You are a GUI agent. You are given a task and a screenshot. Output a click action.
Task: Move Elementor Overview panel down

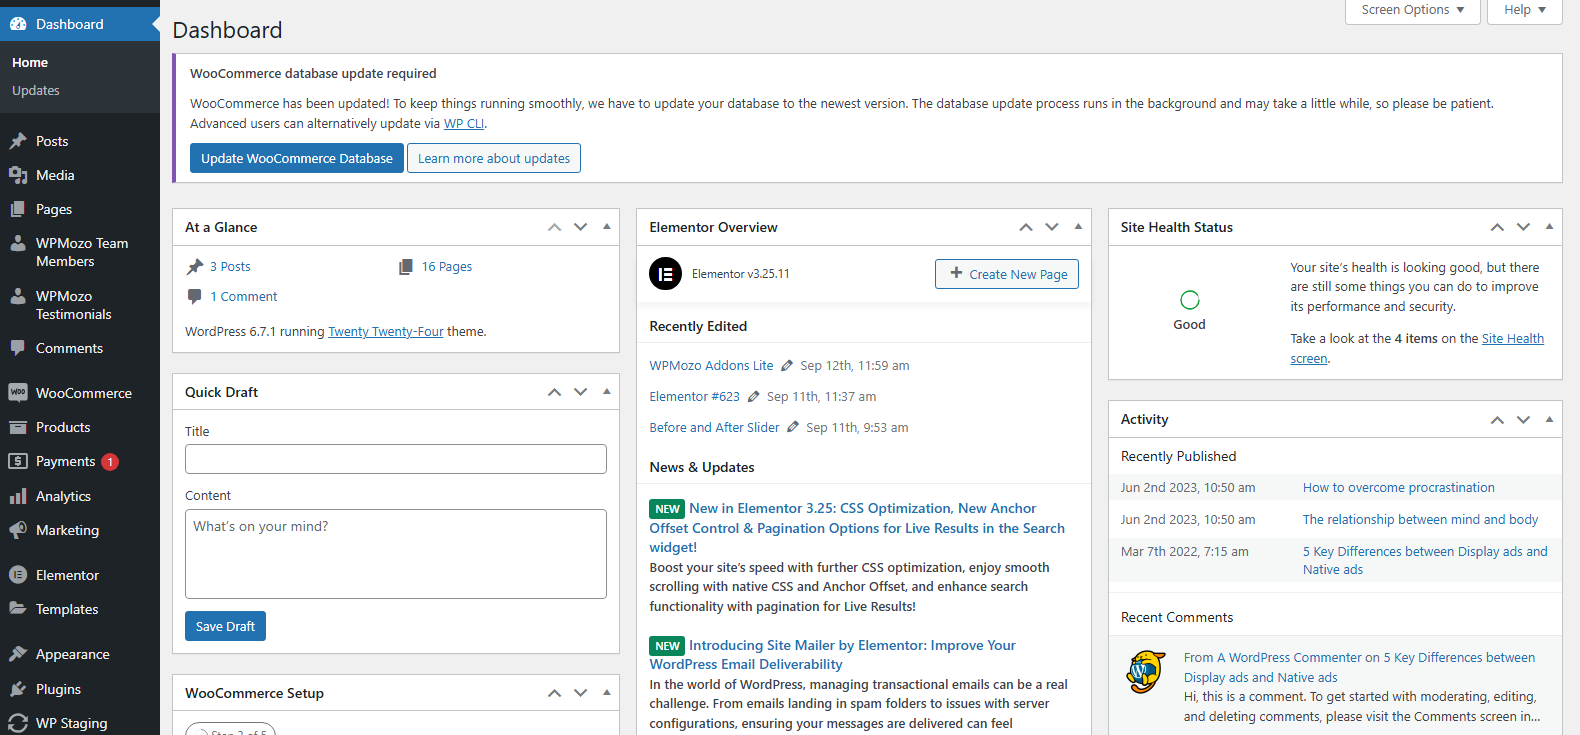pos(1052,227)
